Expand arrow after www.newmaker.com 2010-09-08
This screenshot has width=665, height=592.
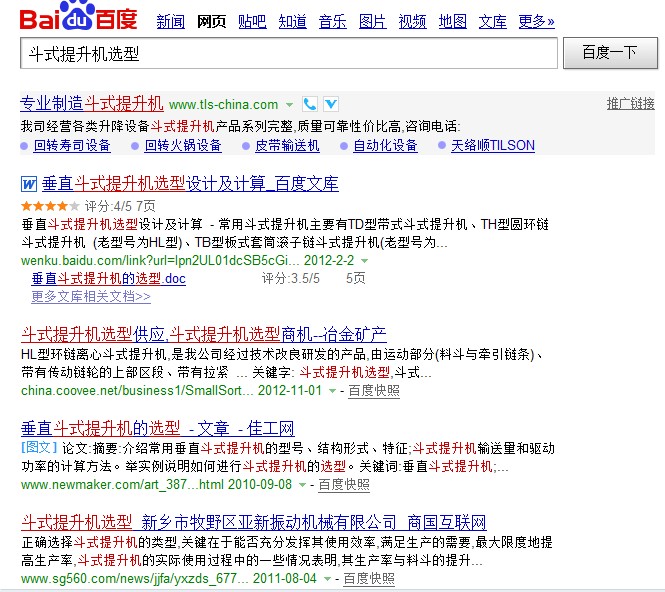coord(302,485)
